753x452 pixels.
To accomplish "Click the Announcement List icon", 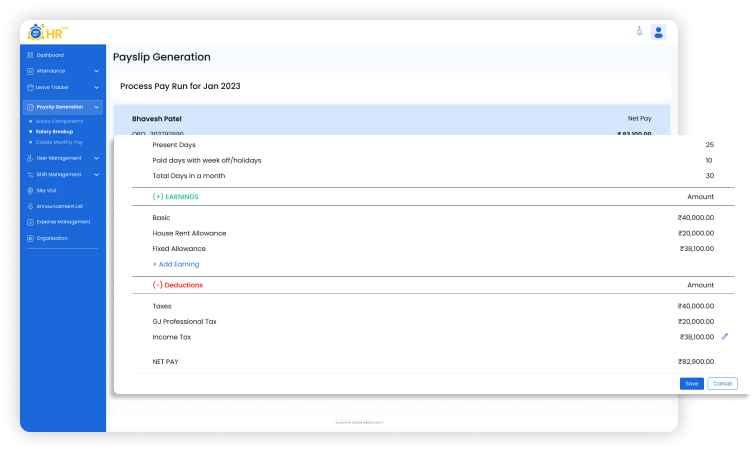I will coord(30,206).
